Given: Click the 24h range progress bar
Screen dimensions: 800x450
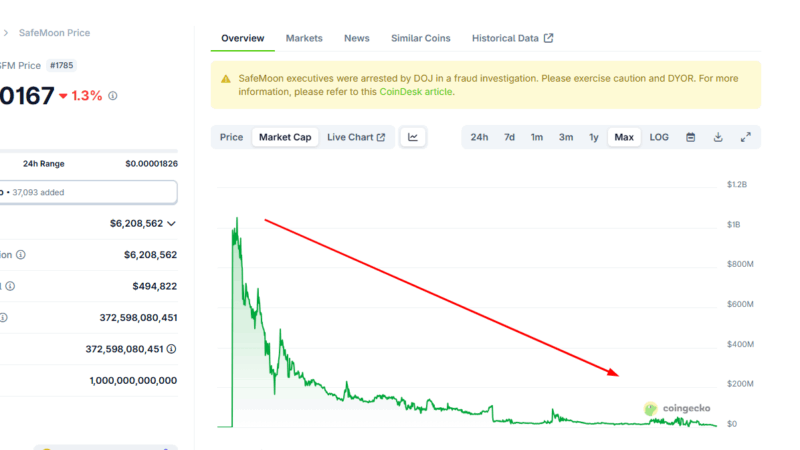Looking at the screenshot, I should [89, 151].
